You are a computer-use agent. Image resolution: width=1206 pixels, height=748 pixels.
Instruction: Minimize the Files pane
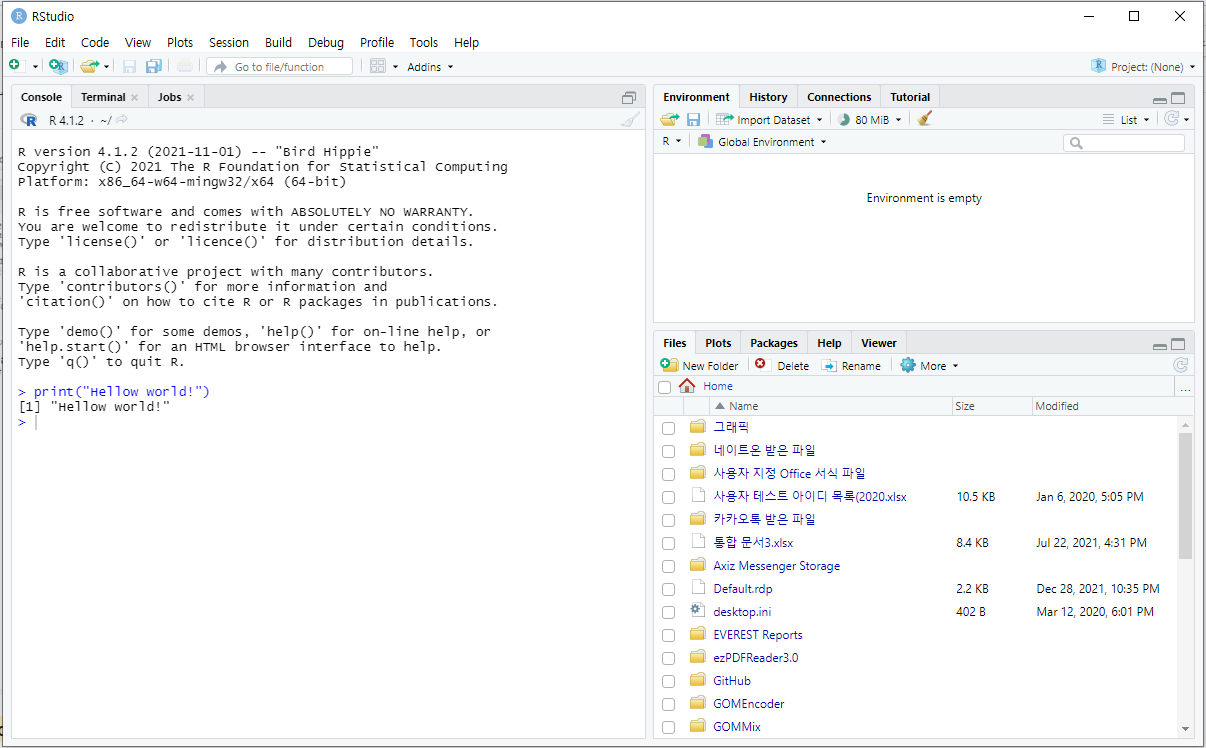tap(1160, 345)
